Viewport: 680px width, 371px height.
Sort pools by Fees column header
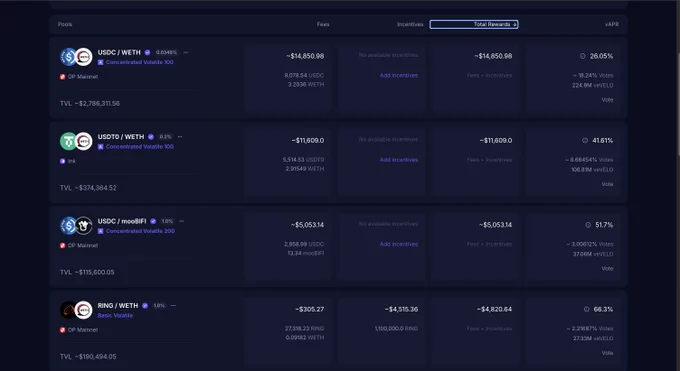pyautogui.click(x=323, y=24)
